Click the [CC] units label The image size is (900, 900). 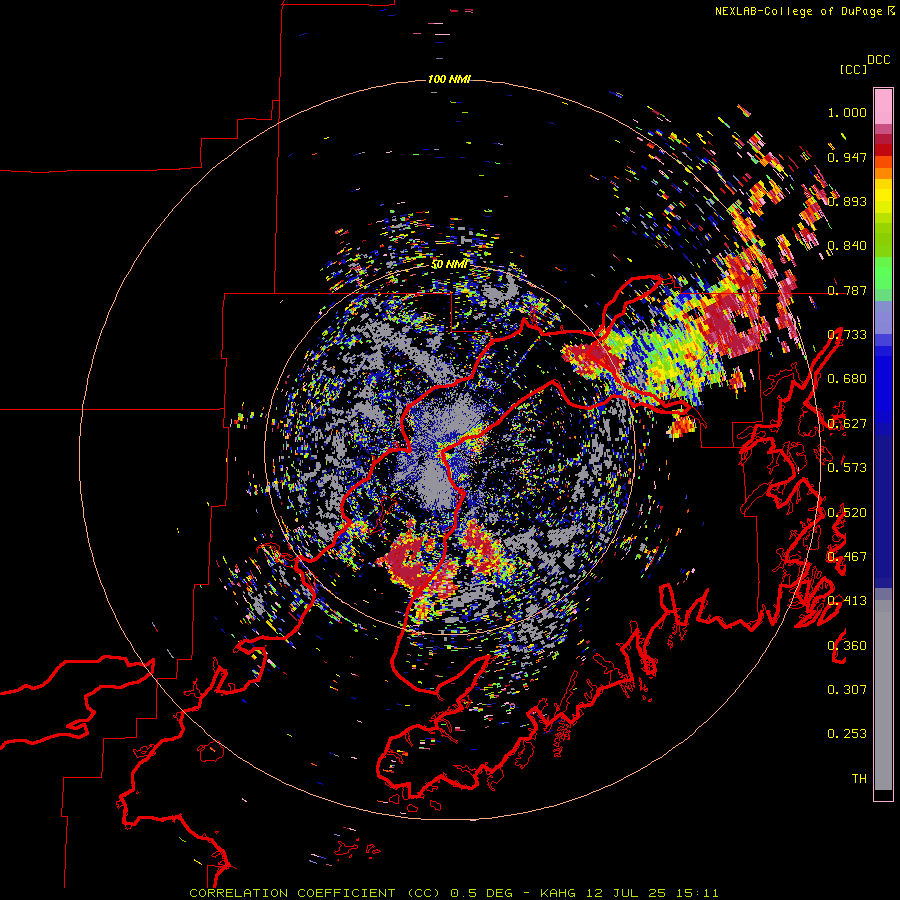pyautogui.click(x=853, y=69)
